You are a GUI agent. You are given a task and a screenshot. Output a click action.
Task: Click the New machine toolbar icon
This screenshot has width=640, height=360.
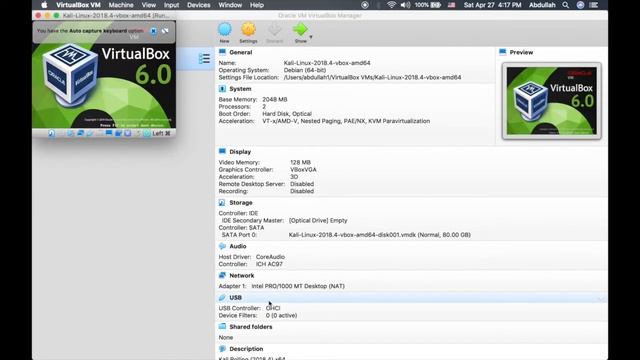(x=224, y=29)
